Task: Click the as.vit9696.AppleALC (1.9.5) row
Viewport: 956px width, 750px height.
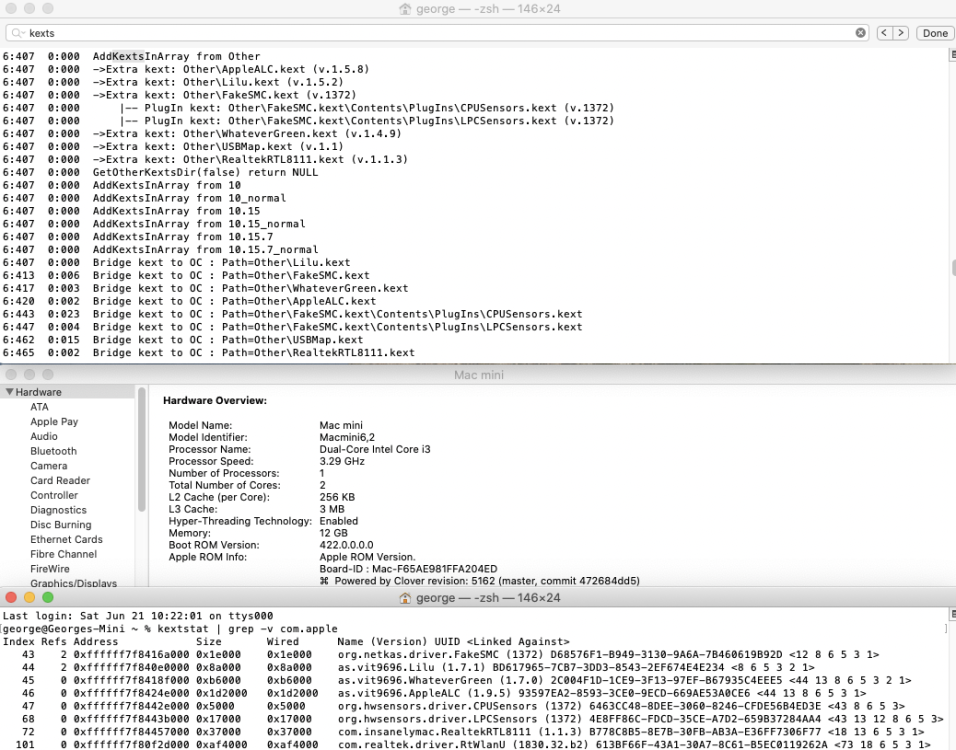Action: coord(434,693)
